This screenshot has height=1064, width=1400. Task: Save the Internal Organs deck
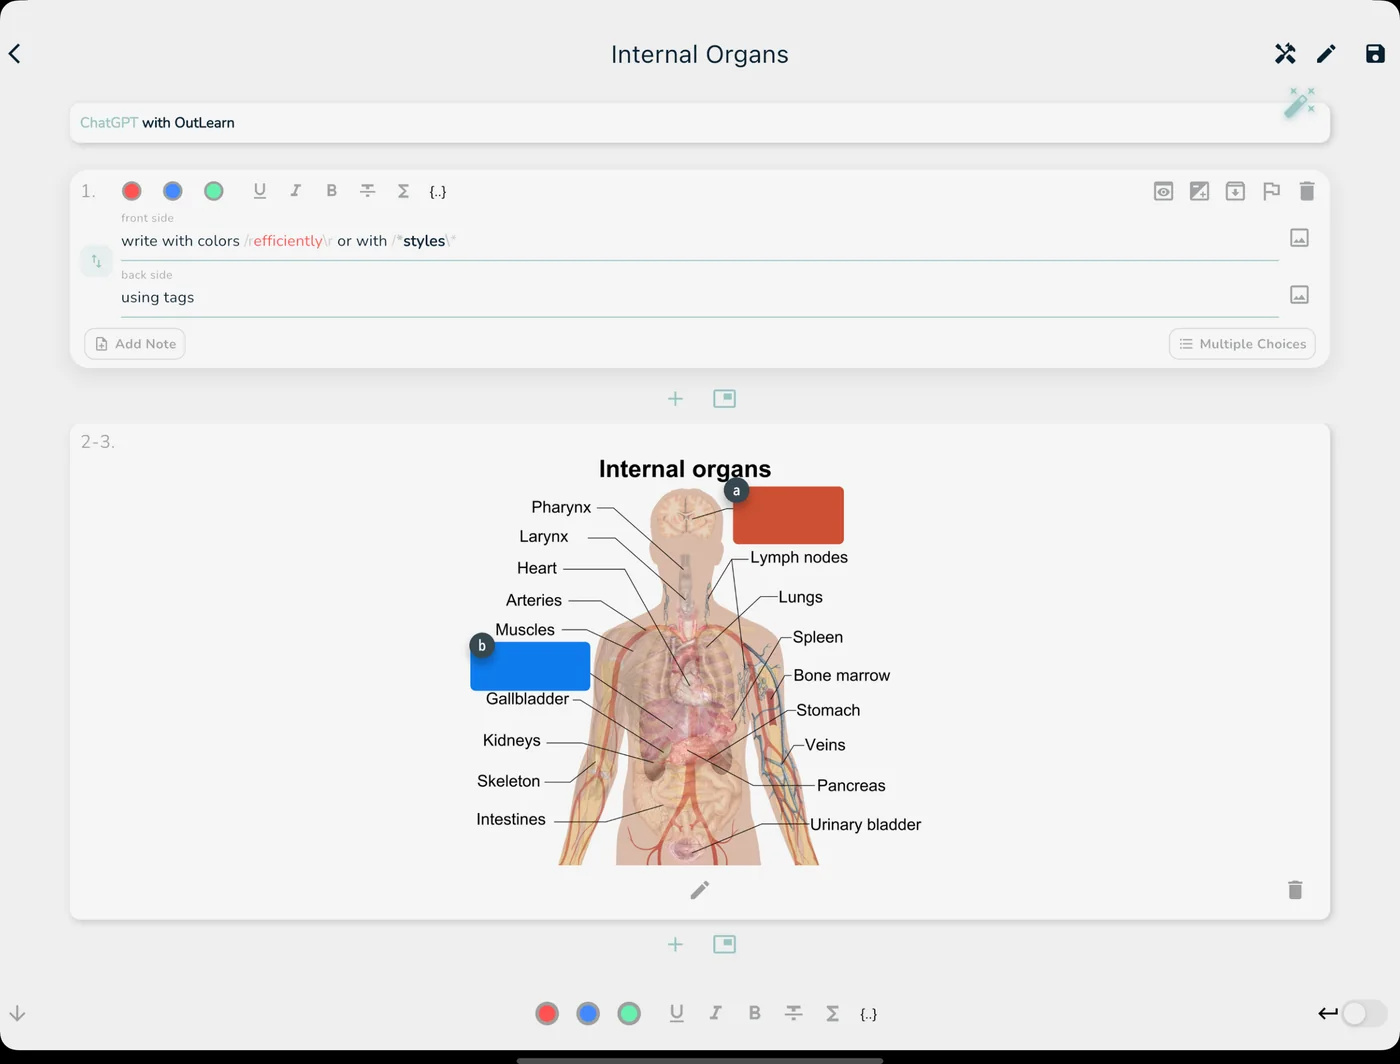[1375, 54]
